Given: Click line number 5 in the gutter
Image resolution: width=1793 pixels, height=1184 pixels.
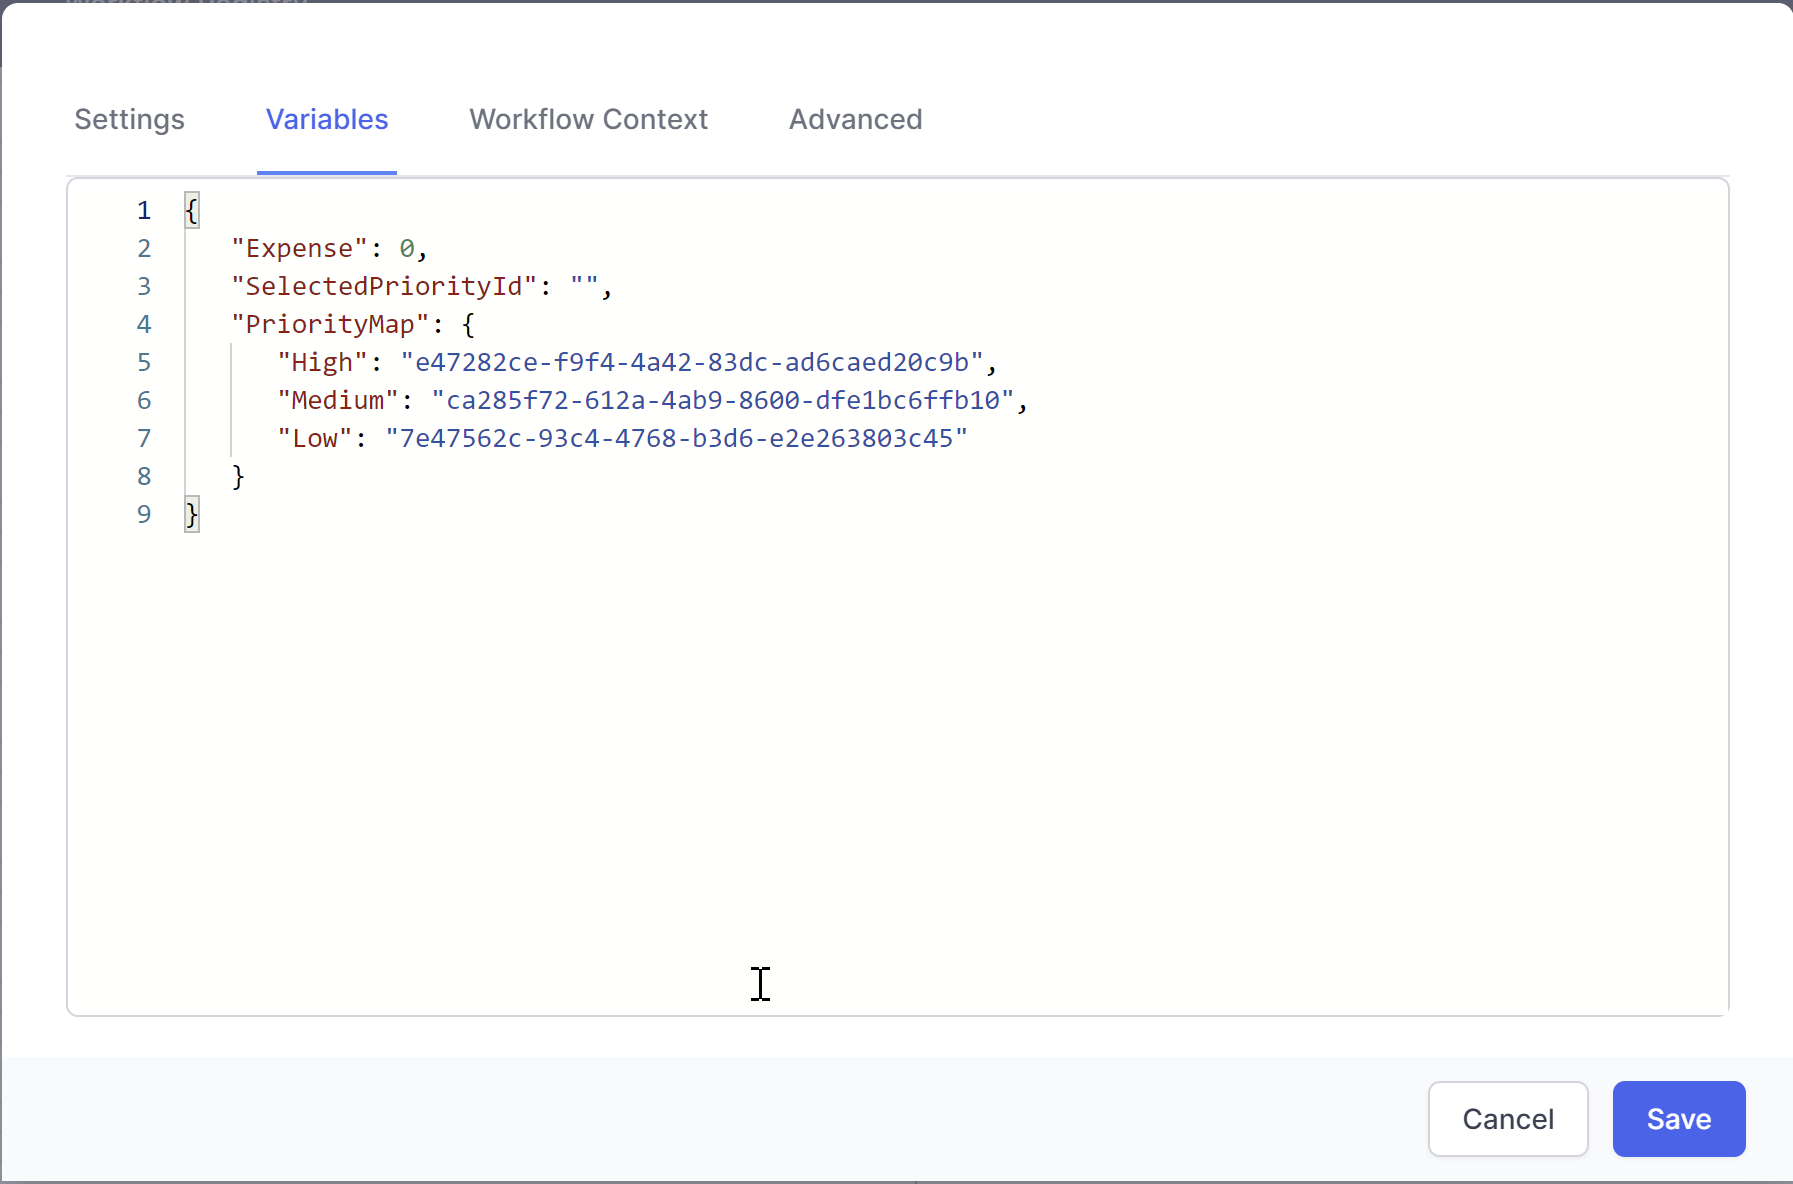Looking at the screenshot, I should click(x=144, y=362).
